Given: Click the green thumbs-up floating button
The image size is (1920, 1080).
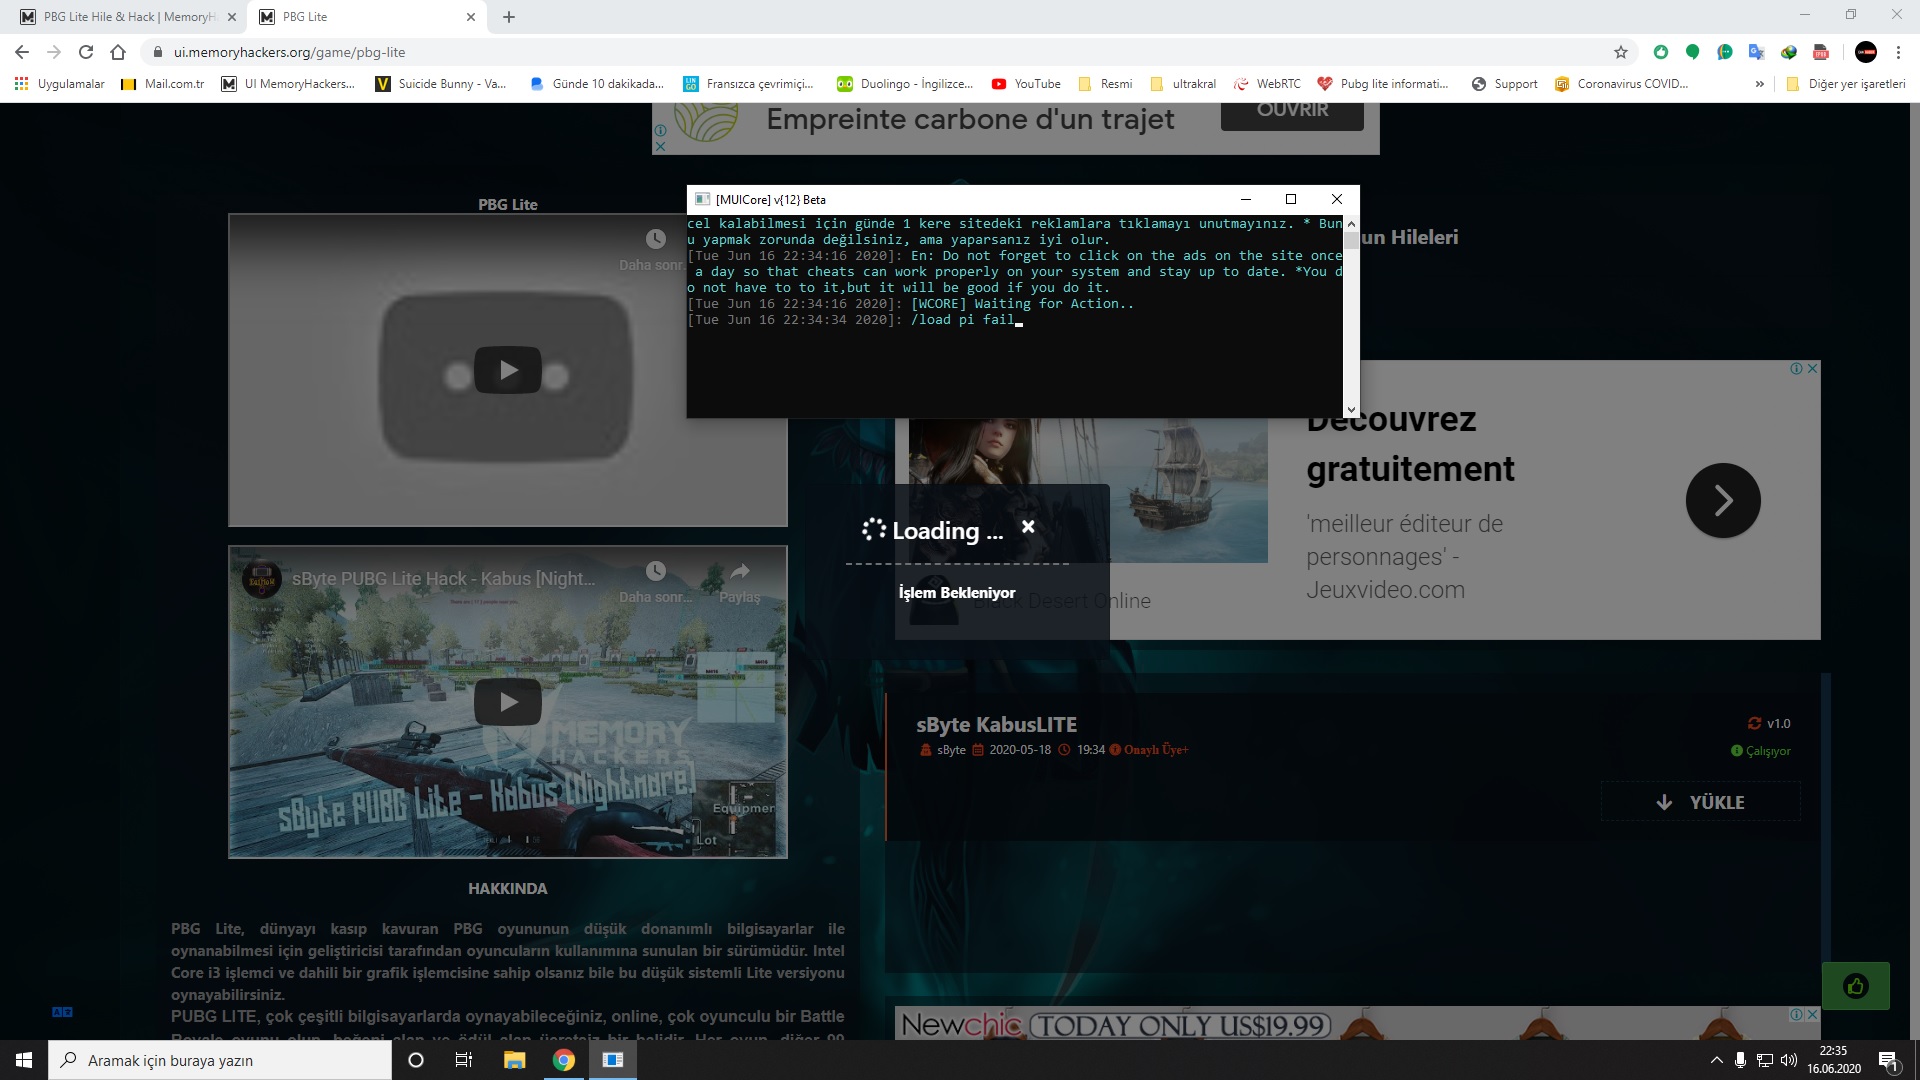Looking at the screenshot, I should [1856, 987].
